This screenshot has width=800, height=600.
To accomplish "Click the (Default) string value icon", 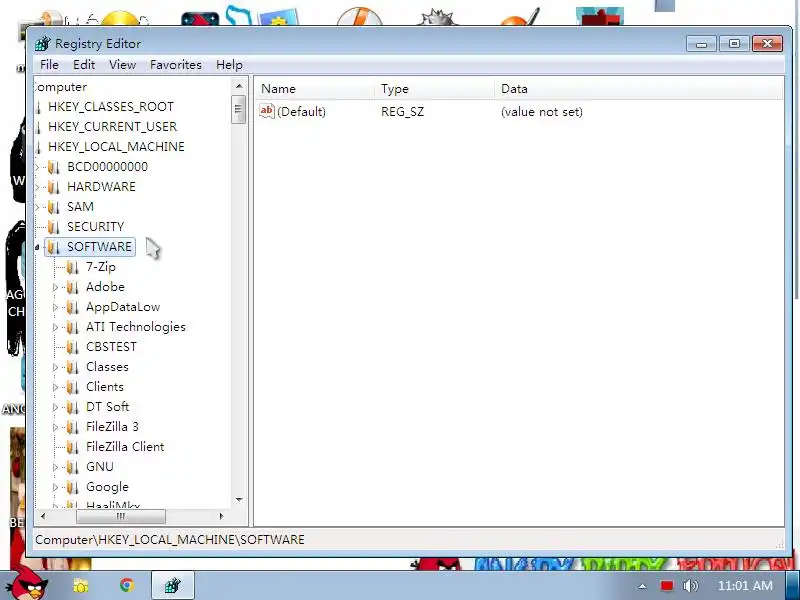I will click(x=267, y=111).
